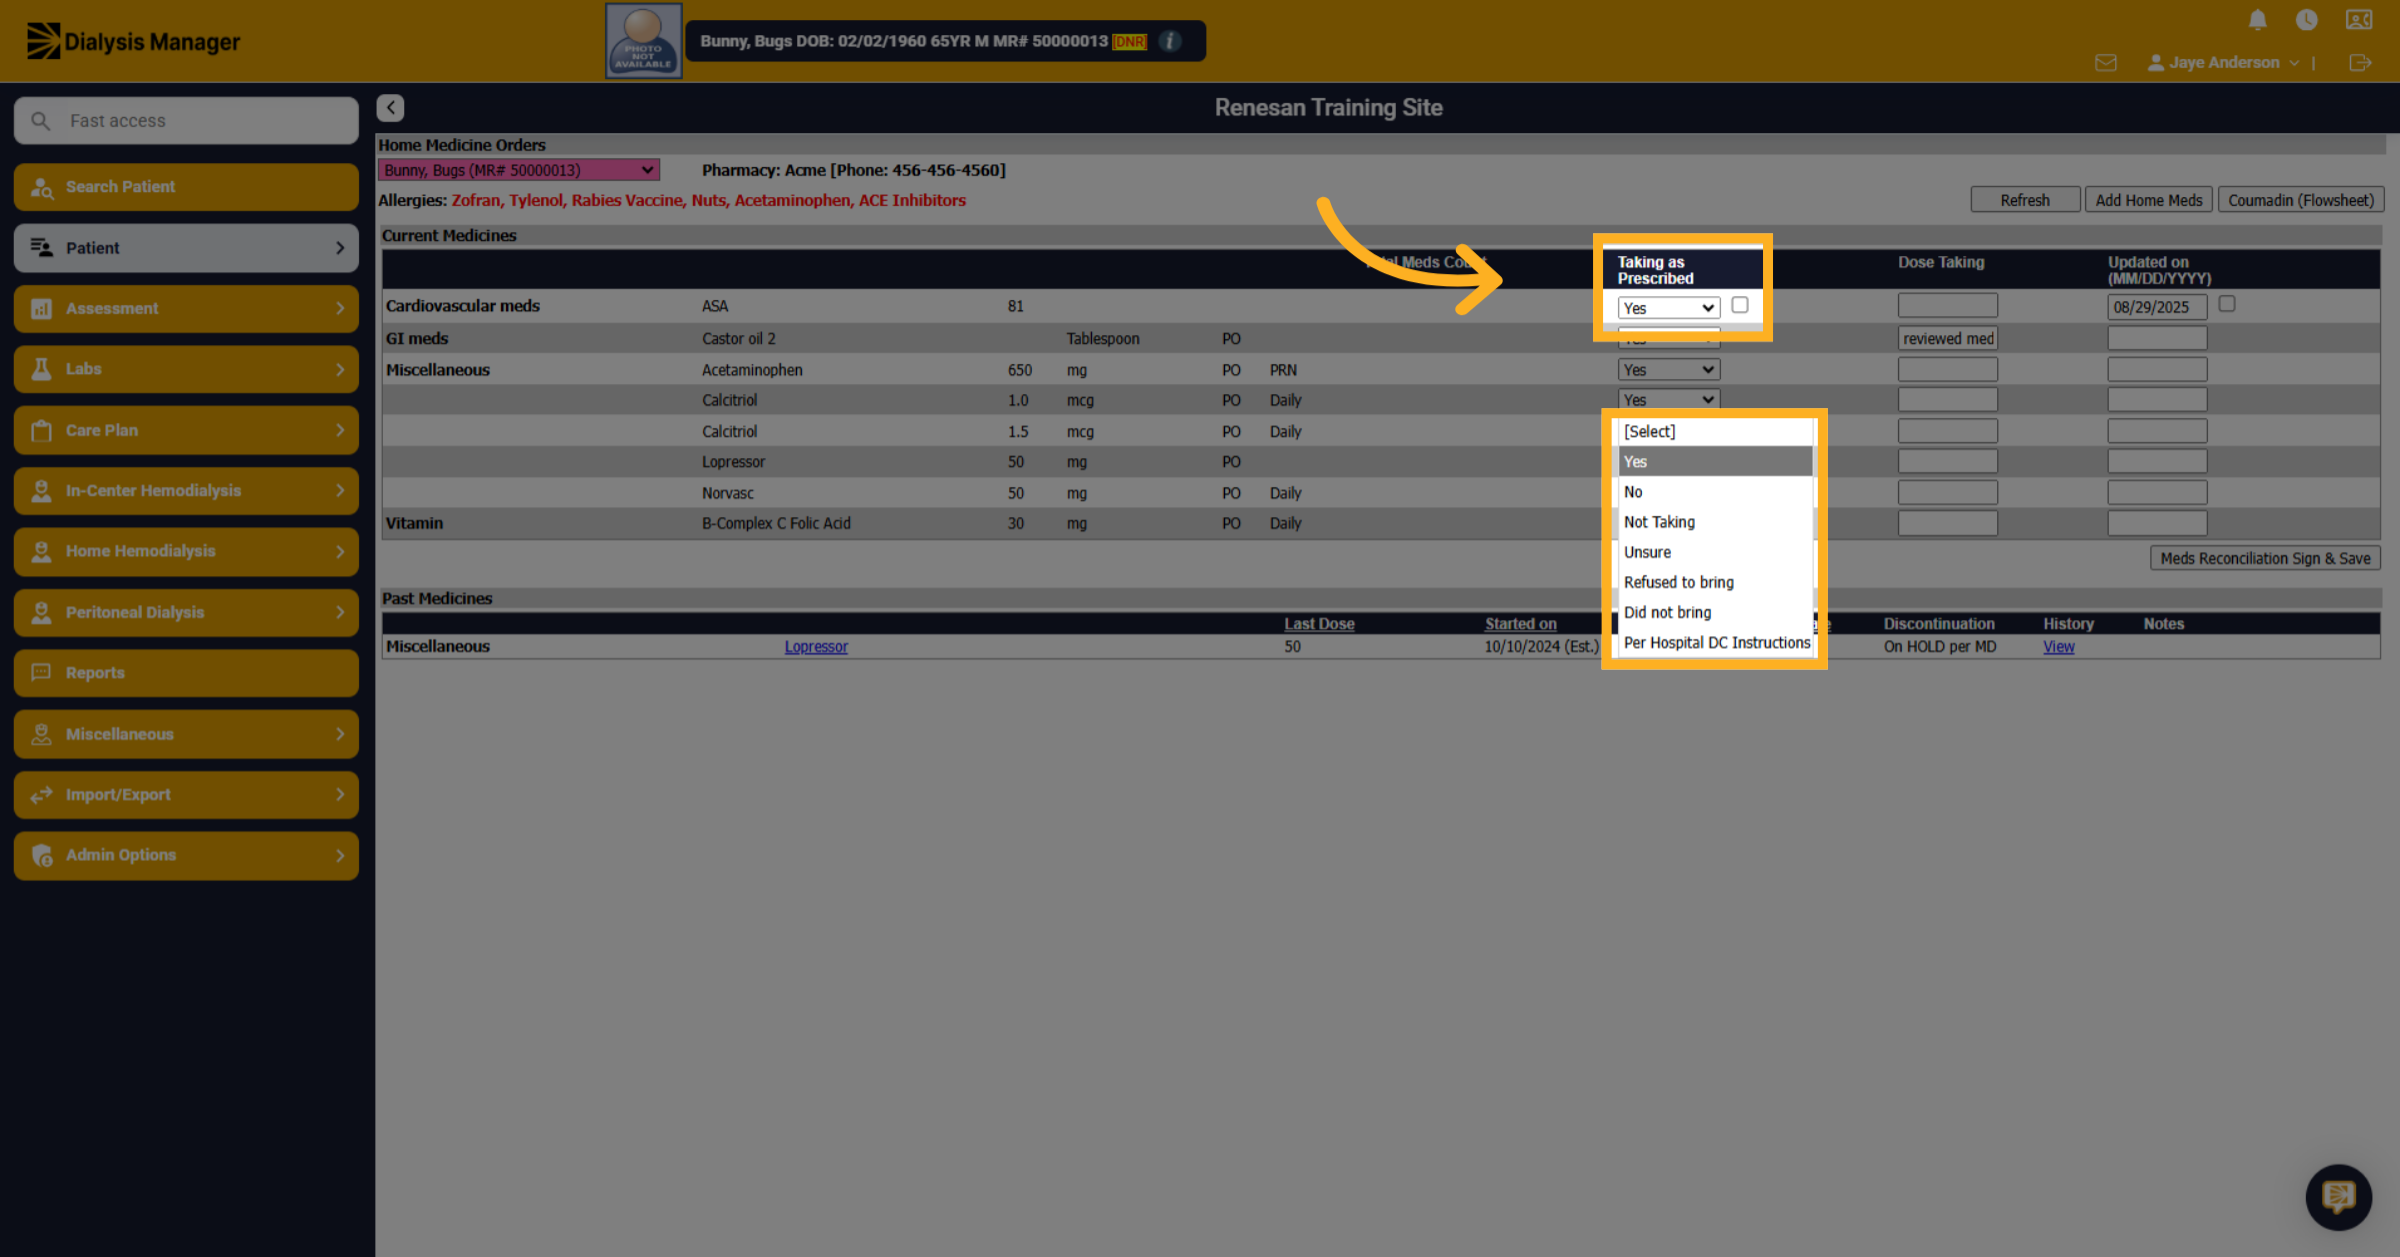Click the Fast access search icon
The height and width of the screenshot is (1257, 2400).
coord(41,121)
